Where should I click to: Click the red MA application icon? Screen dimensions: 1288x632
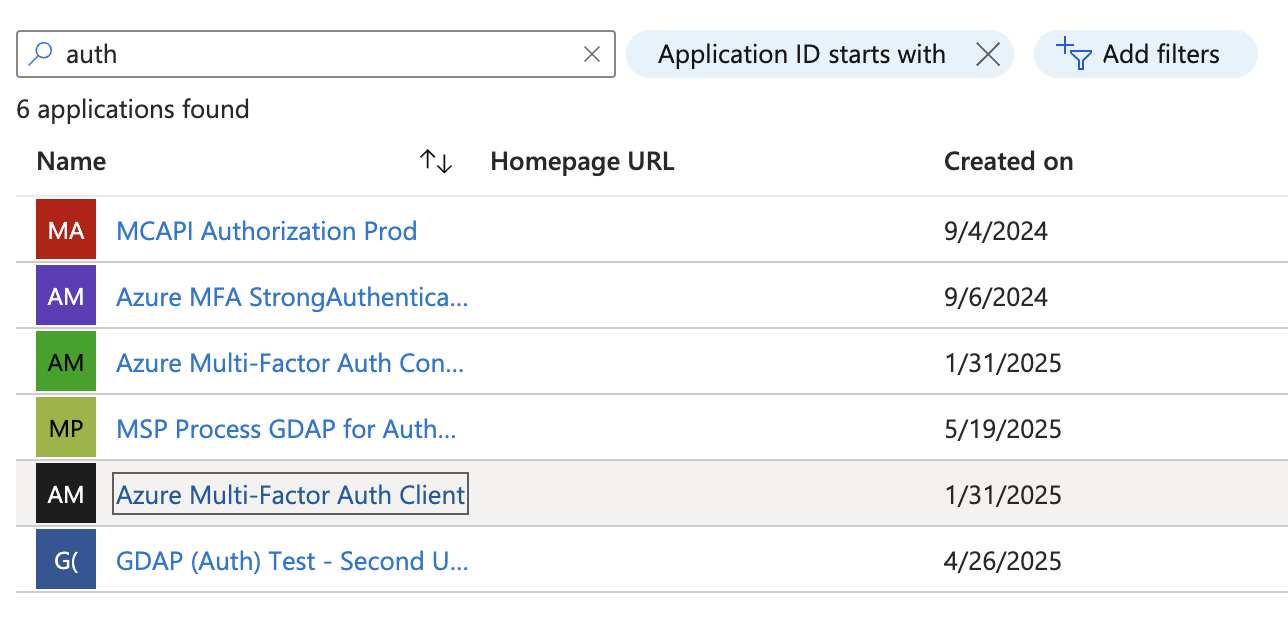[66, 230]
